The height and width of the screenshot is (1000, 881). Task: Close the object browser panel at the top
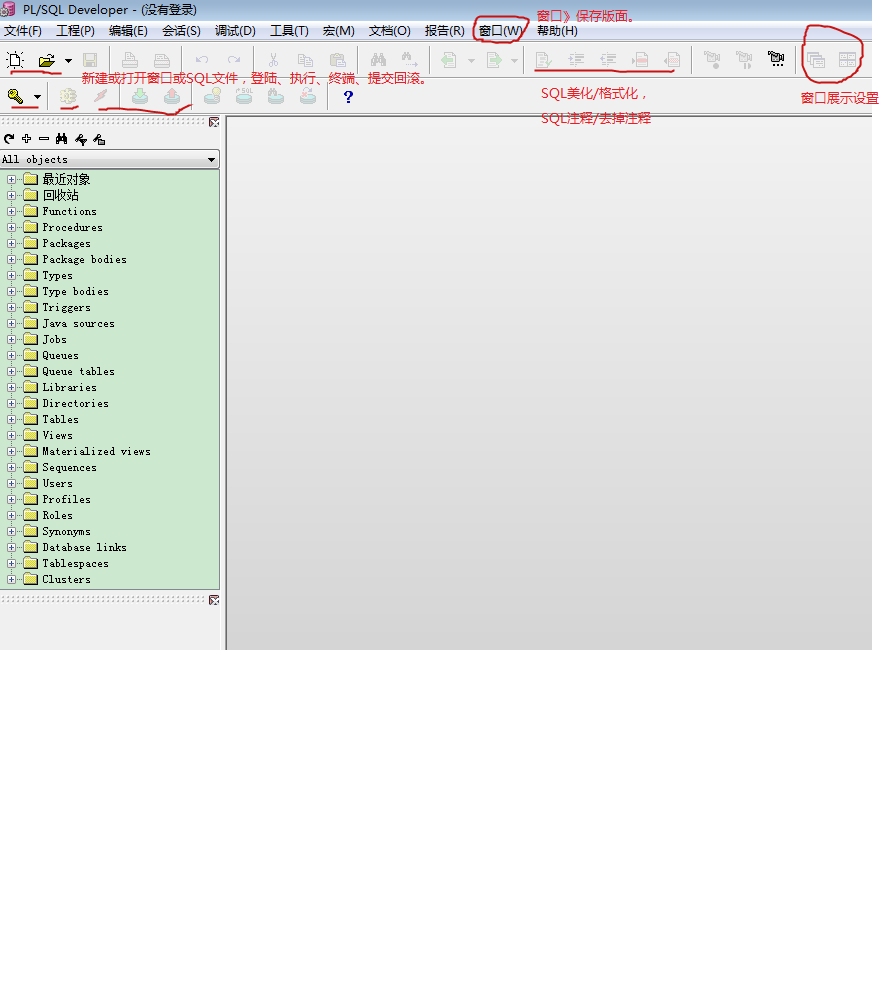(x=214, y=122)
